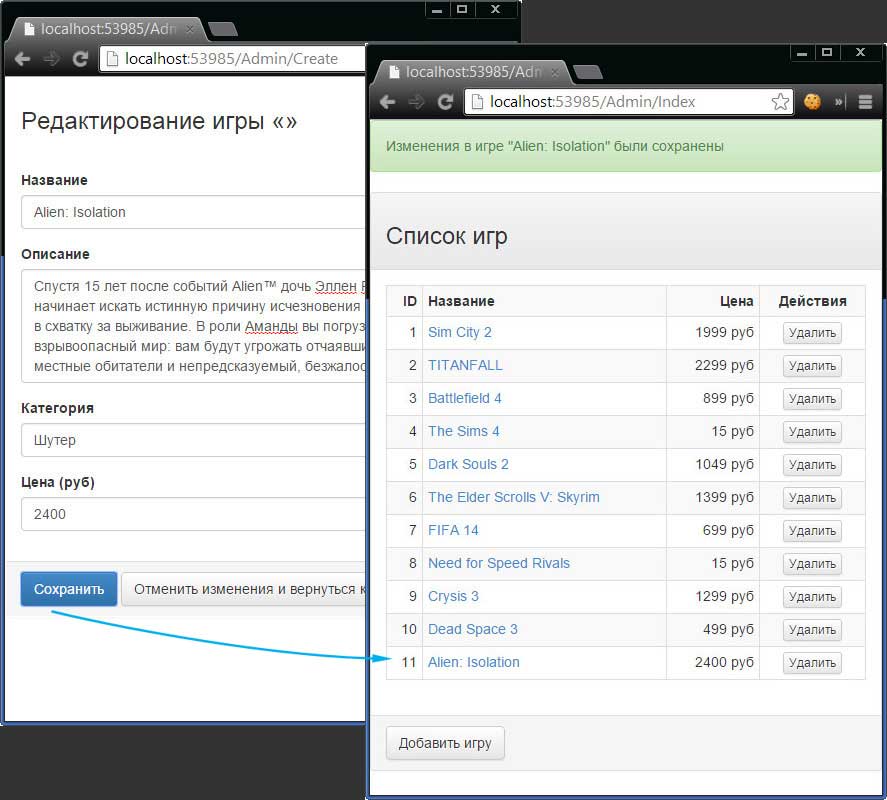Open the Dark Souls 2 link
This screenshot has height=800, width=887.
(468, 464)
